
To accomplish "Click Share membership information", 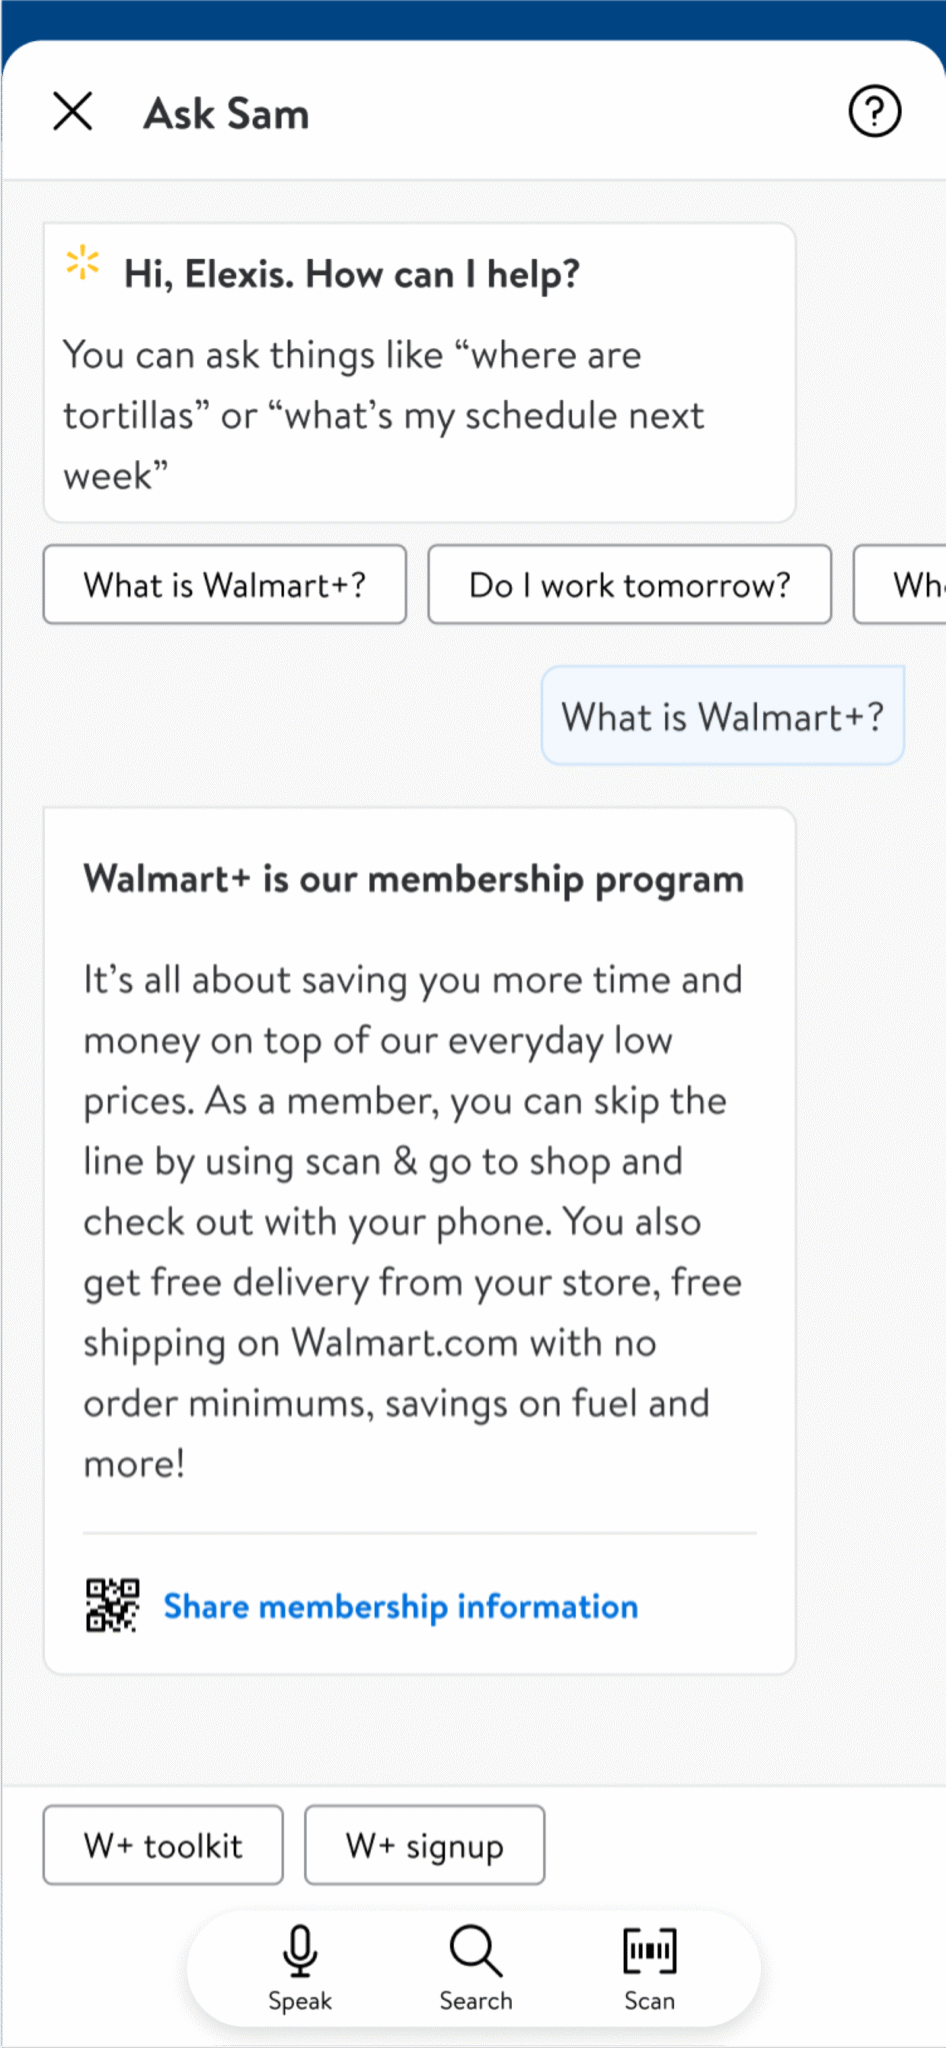I will point(400,1605).
